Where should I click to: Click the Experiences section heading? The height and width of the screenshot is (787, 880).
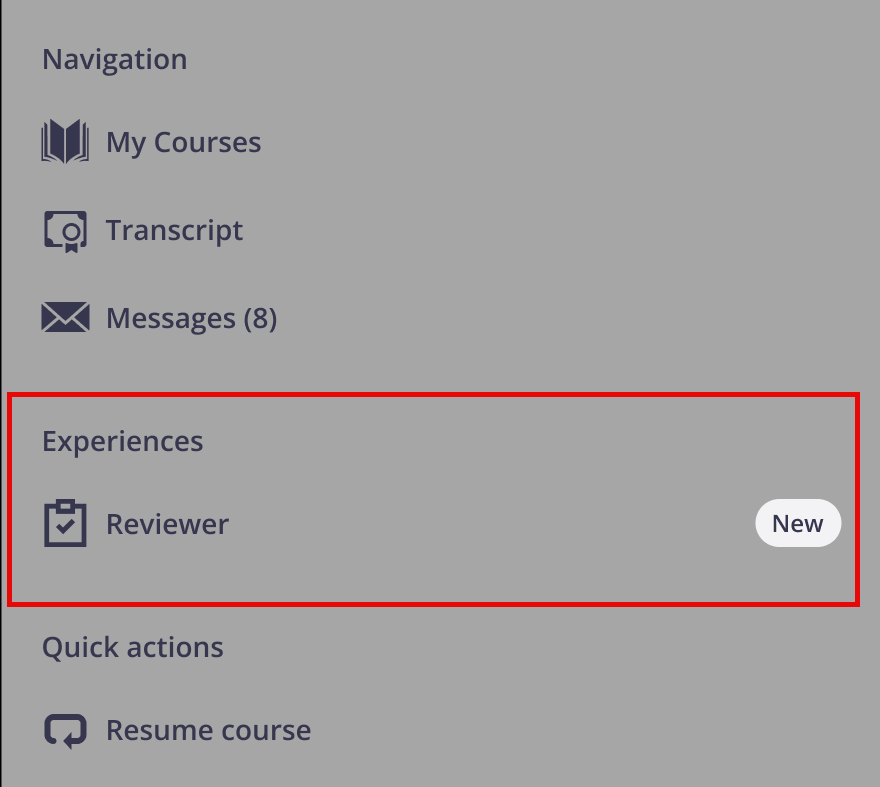[x=122, y=441]
